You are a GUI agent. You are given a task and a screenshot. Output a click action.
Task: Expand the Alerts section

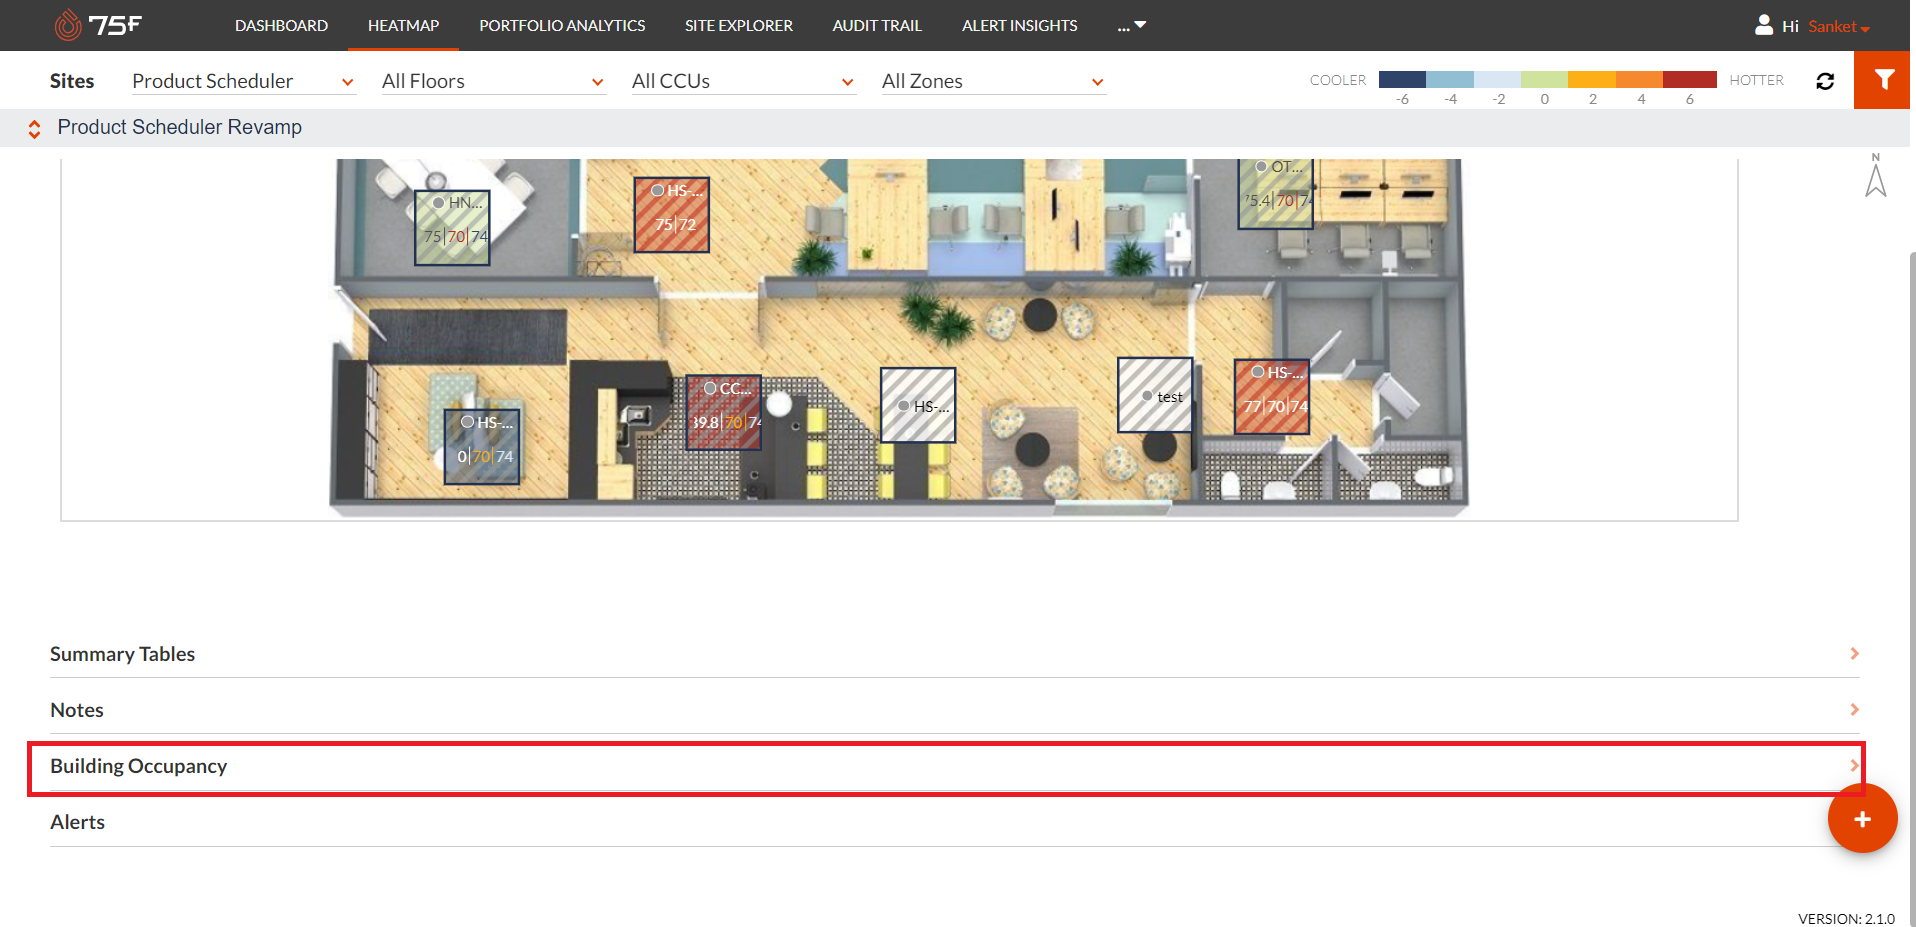[954, 822]
